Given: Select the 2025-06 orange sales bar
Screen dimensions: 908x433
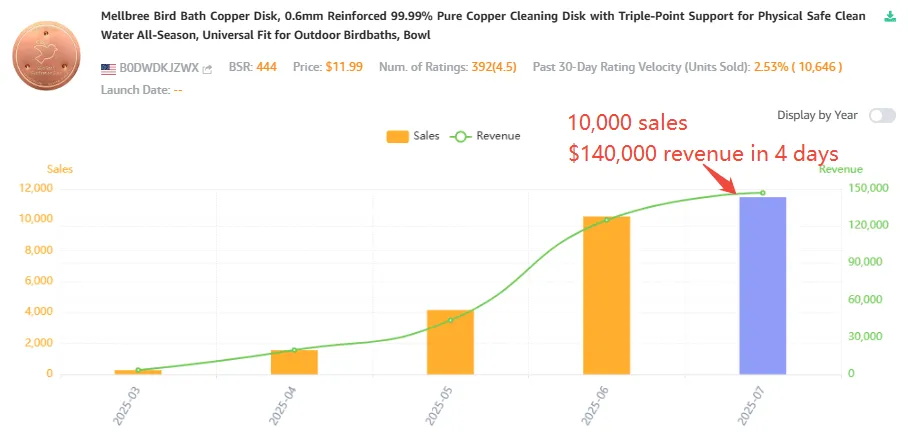Looking at the screenshot, I should pyautogui.click(x=606, y=295).
